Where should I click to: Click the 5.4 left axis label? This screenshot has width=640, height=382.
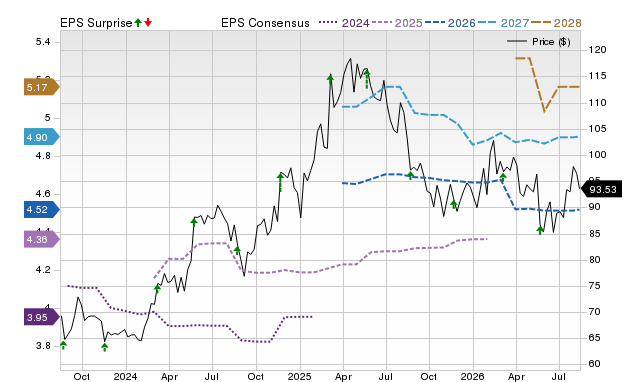pyautogui.click(x=43, y=42)
